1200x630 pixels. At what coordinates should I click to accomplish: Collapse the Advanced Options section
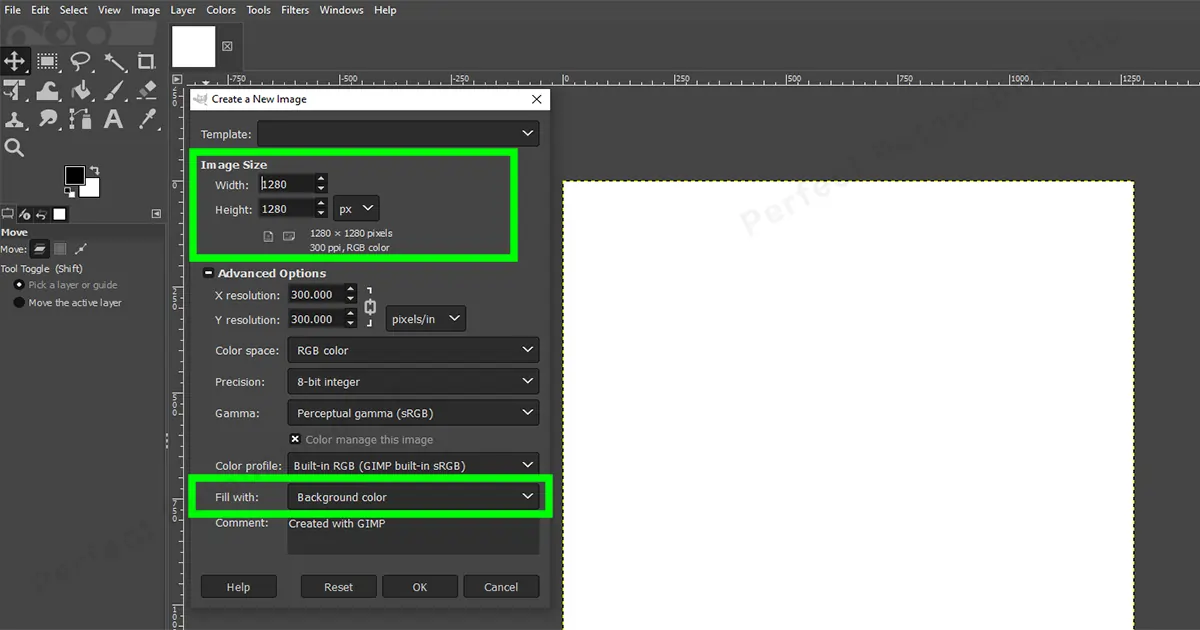coord(209,272)
